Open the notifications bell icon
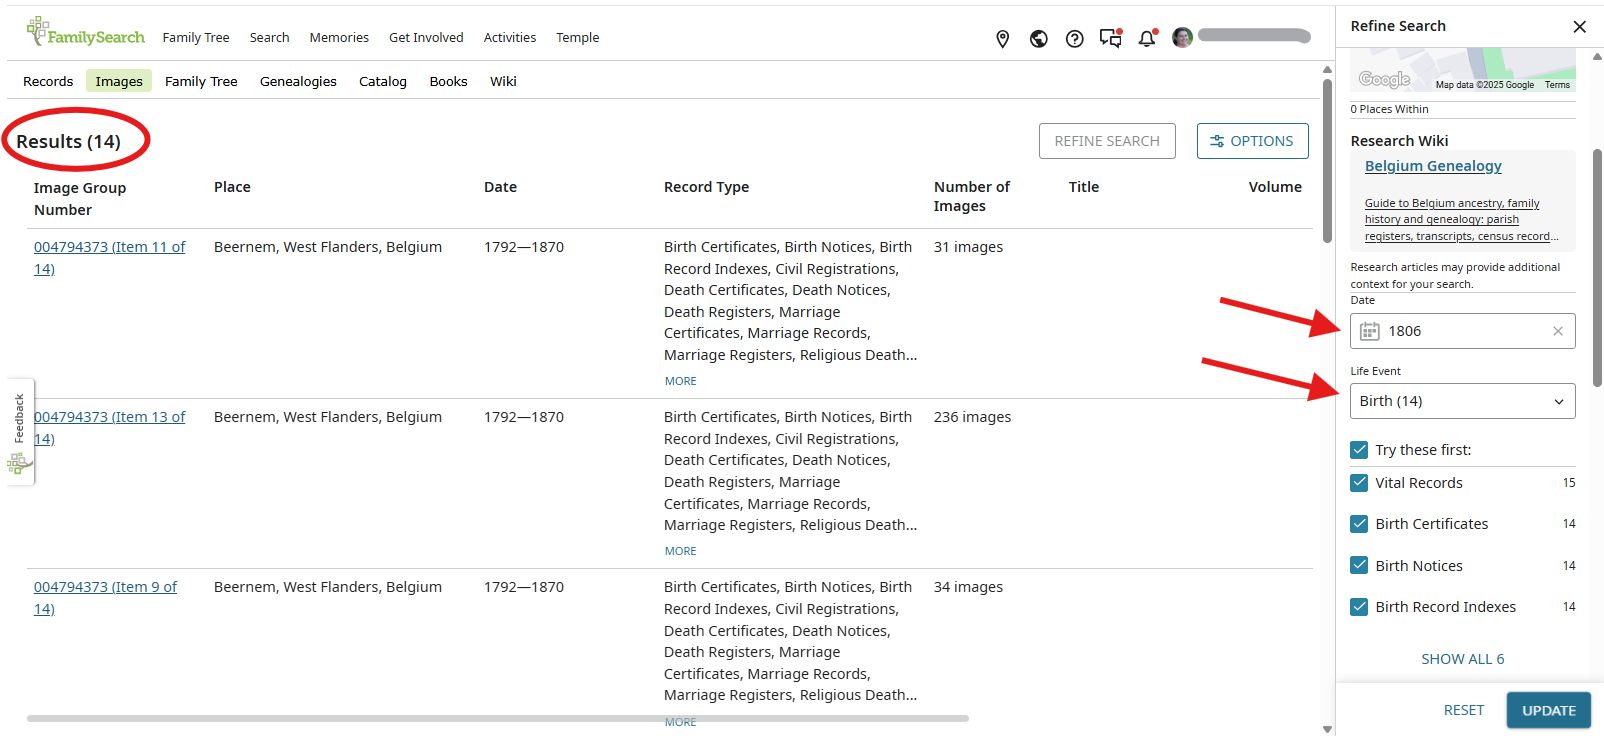 [1147, 38]
